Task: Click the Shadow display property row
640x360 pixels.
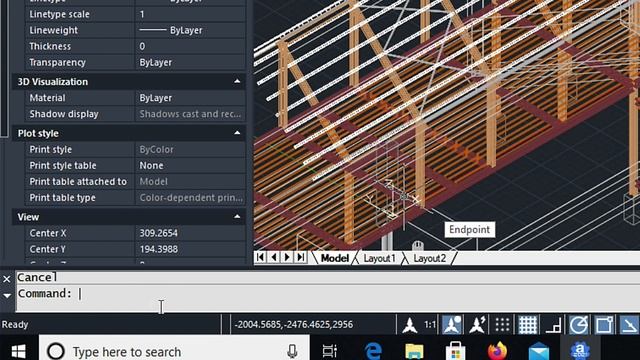Action: [x=135, y=114]
